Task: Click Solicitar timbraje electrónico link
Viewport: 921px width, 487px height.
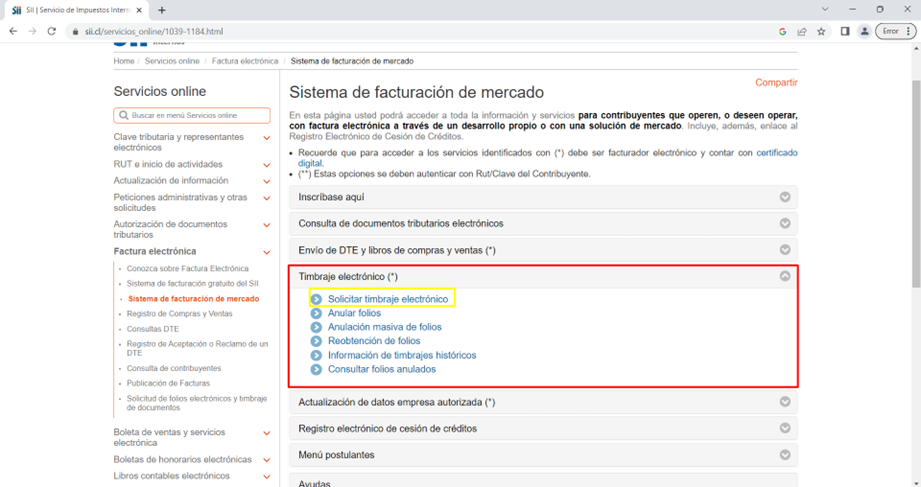Action: (x=388, y=299)
